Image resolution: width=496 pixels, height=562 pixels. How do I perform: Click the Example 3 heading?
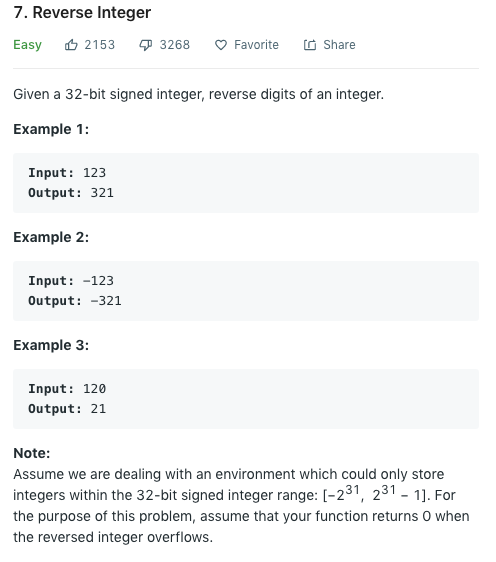[51, 345]
